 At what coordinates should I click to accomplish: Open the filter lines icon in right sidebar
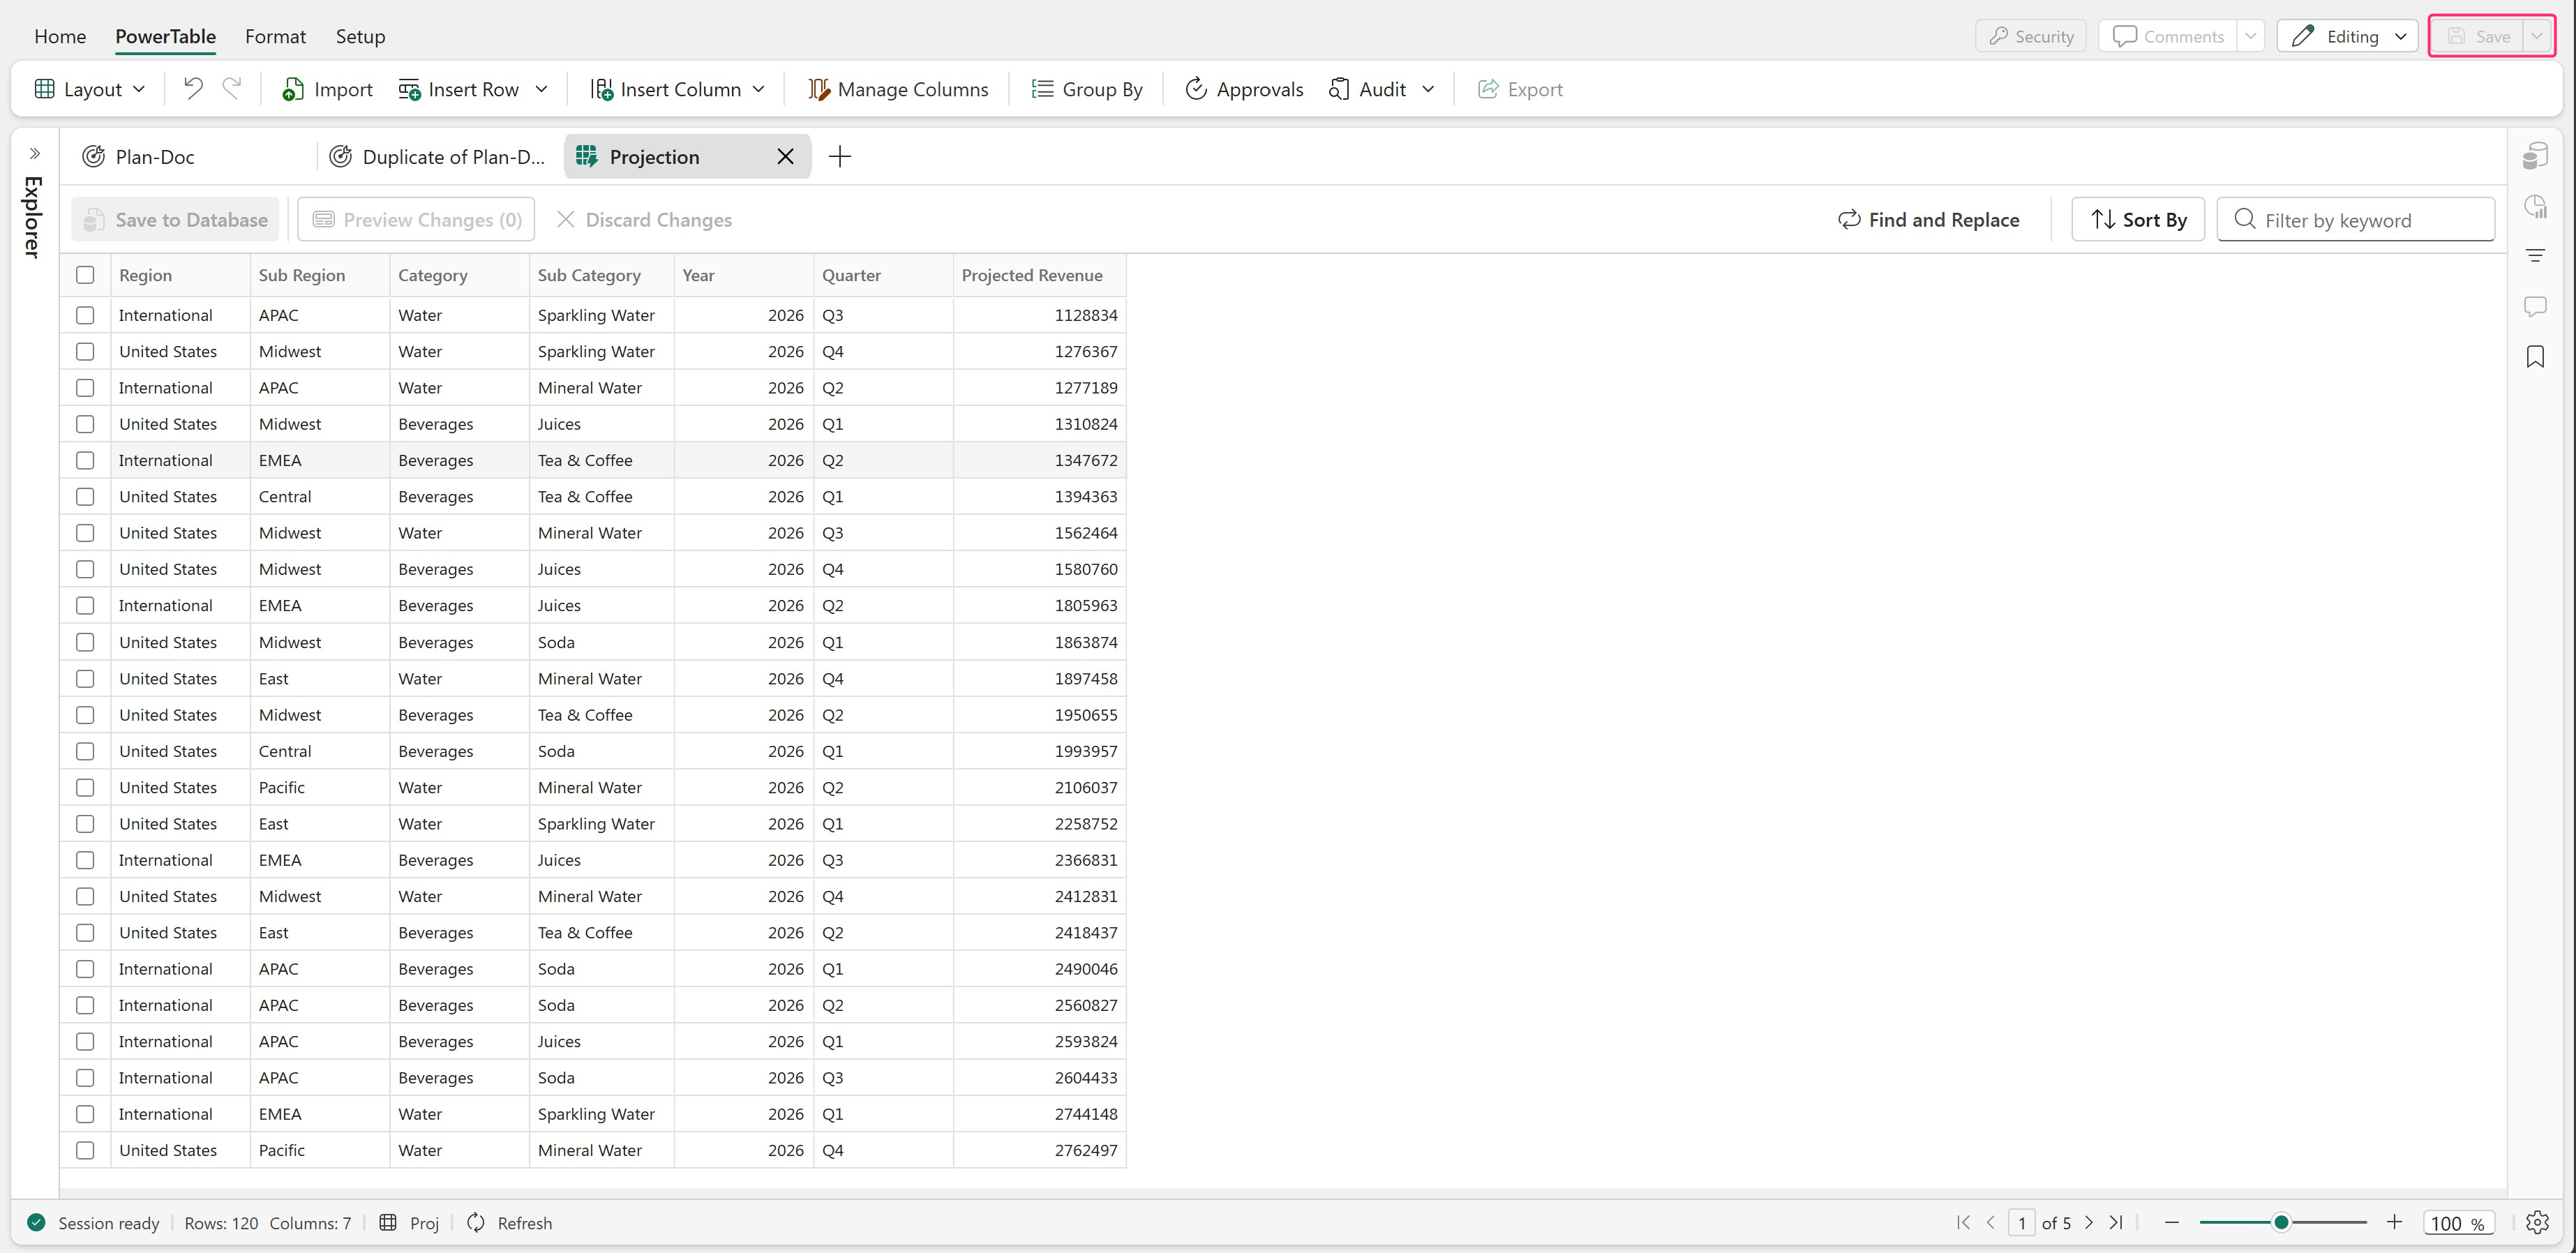click(x=2534, y=256)
